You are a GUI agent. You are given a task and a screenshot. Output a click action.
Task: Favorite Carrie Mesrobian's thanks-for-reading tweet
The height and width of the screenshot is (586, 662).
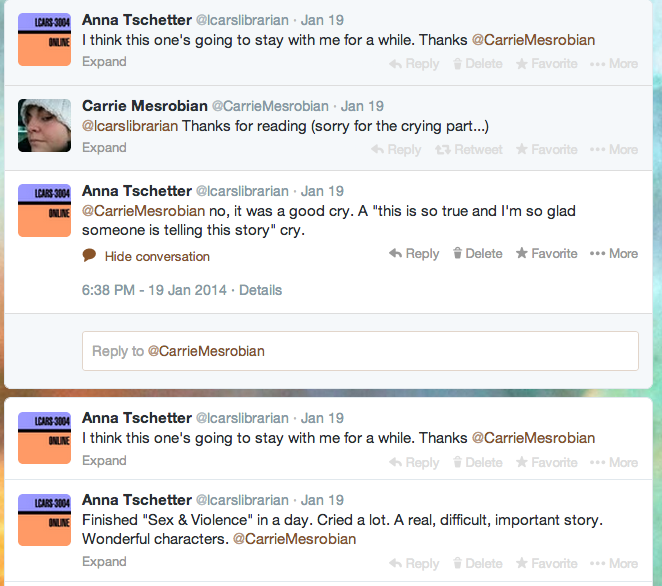(546, 149)
